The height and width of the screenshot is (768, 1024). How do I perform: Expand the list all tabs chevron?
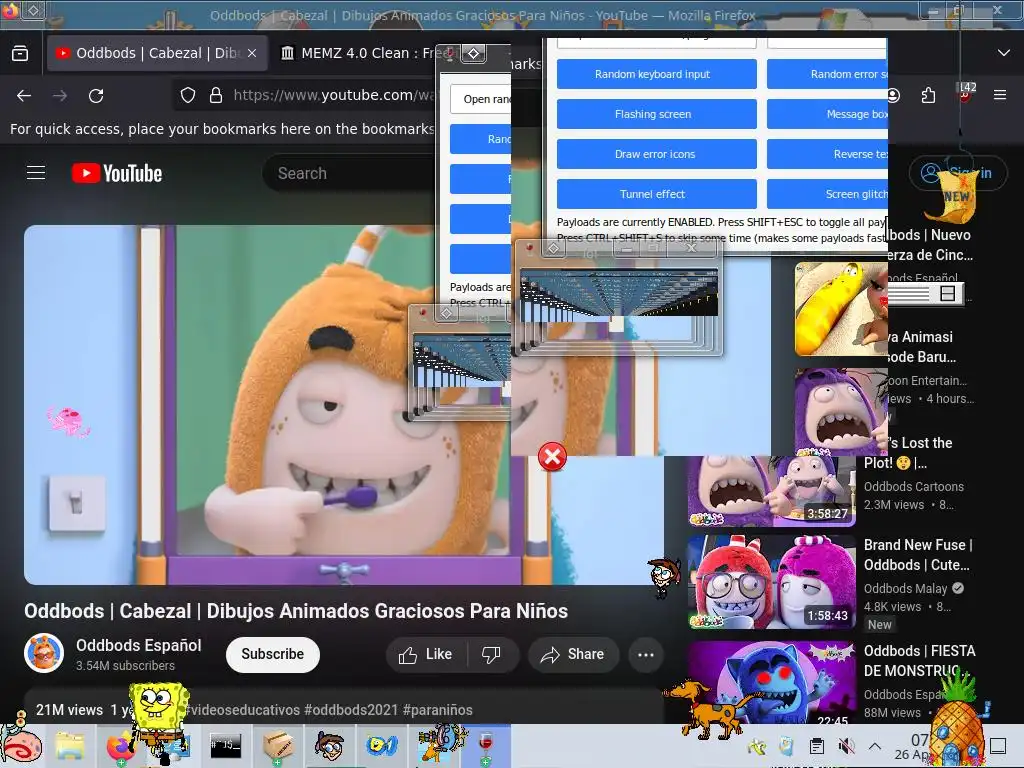point(1004,53)
